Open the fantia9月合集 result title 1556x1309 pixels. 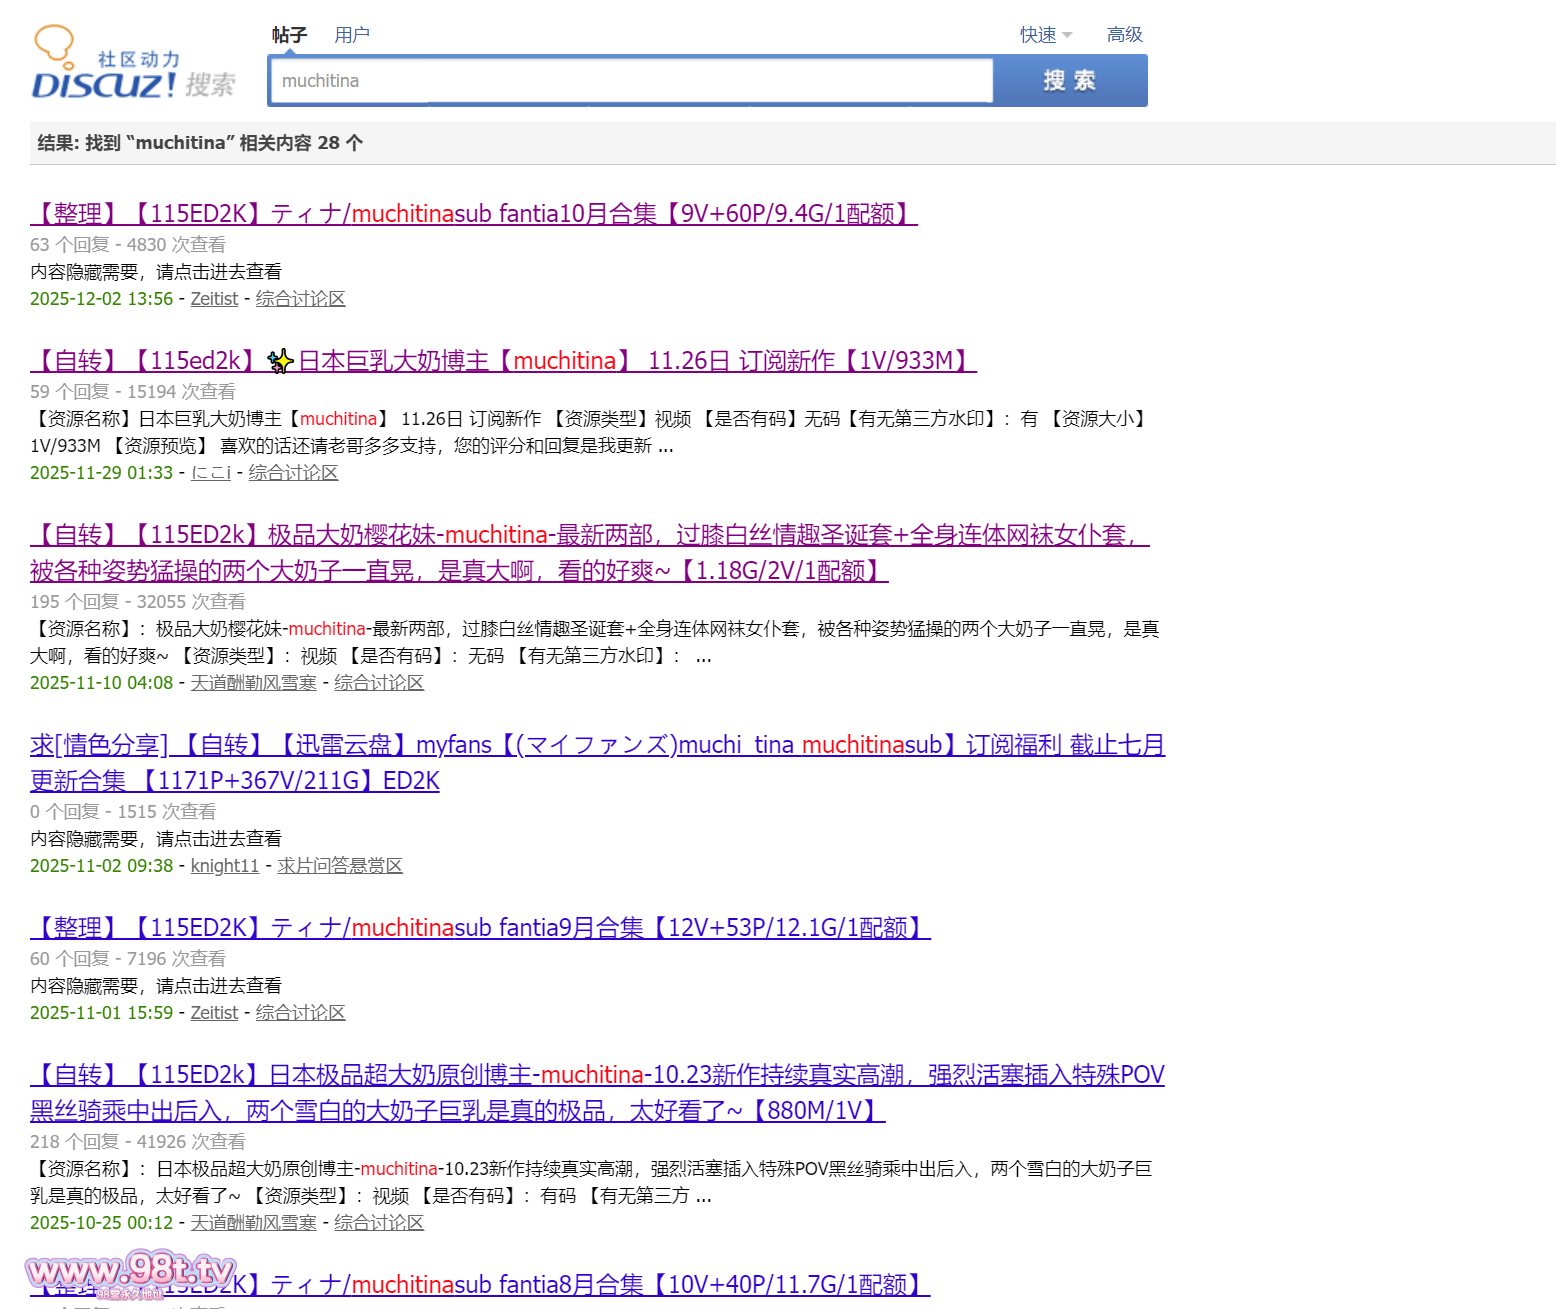pyautogui.click(x=480, y=928)
